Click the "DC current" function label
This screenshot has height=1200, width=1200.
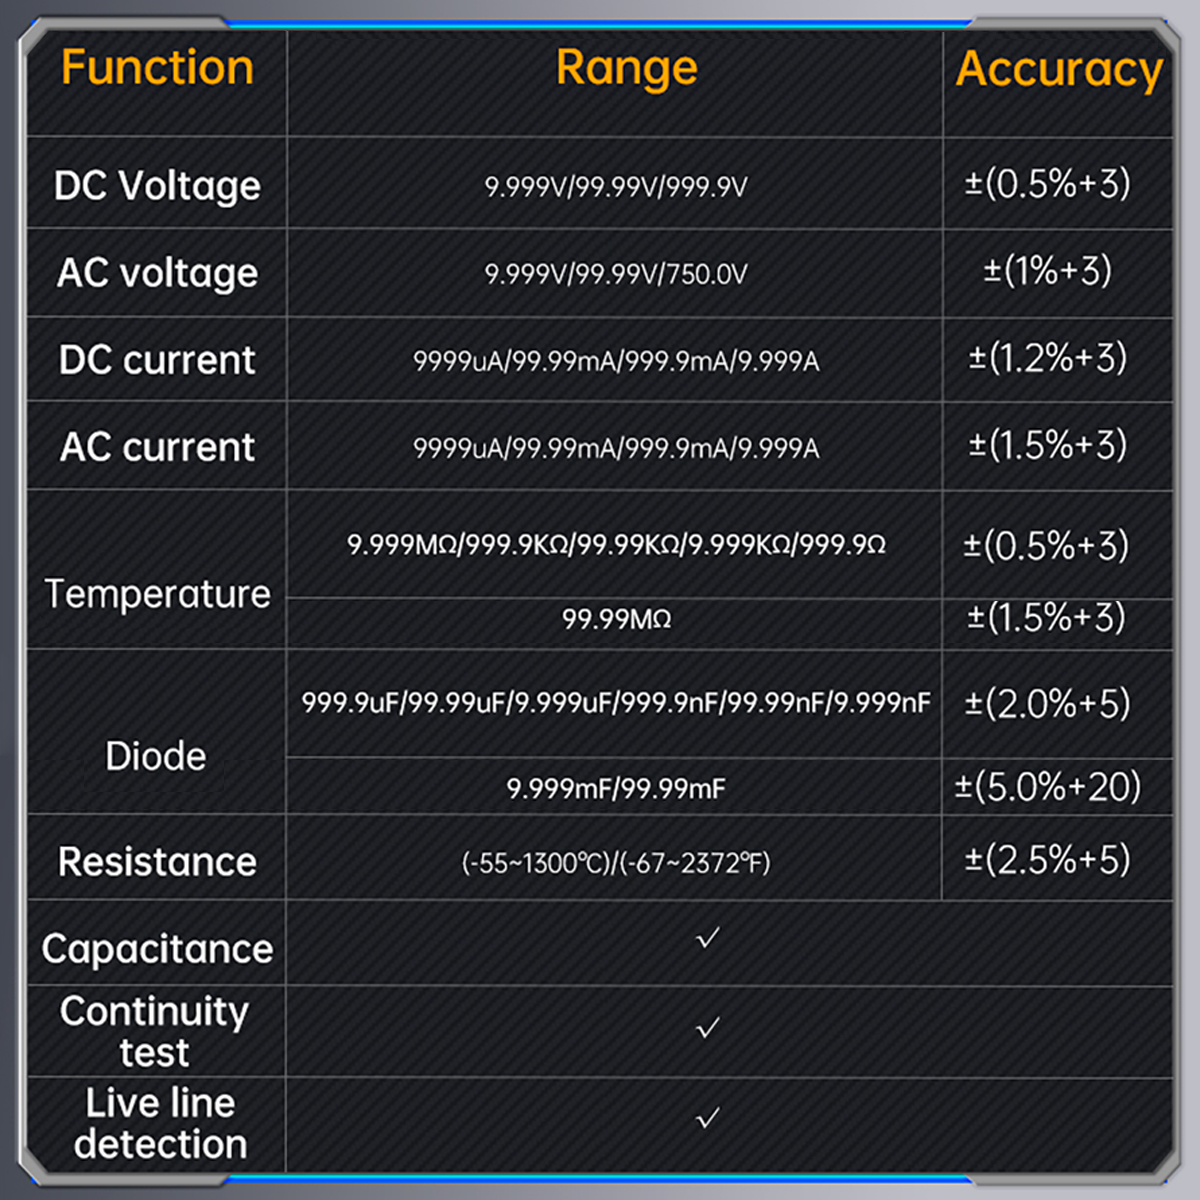[x=157, y=360]
